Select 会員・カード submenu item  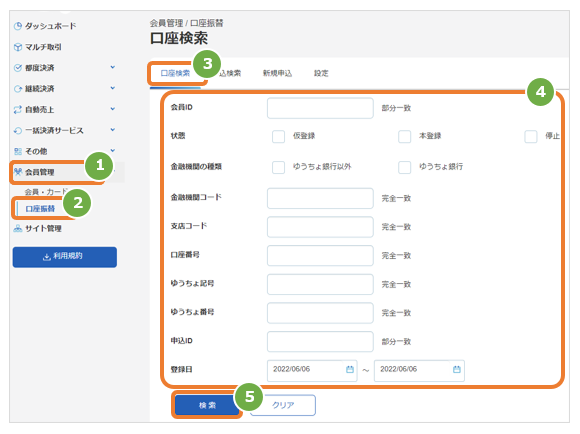click(x=46, y=192)
